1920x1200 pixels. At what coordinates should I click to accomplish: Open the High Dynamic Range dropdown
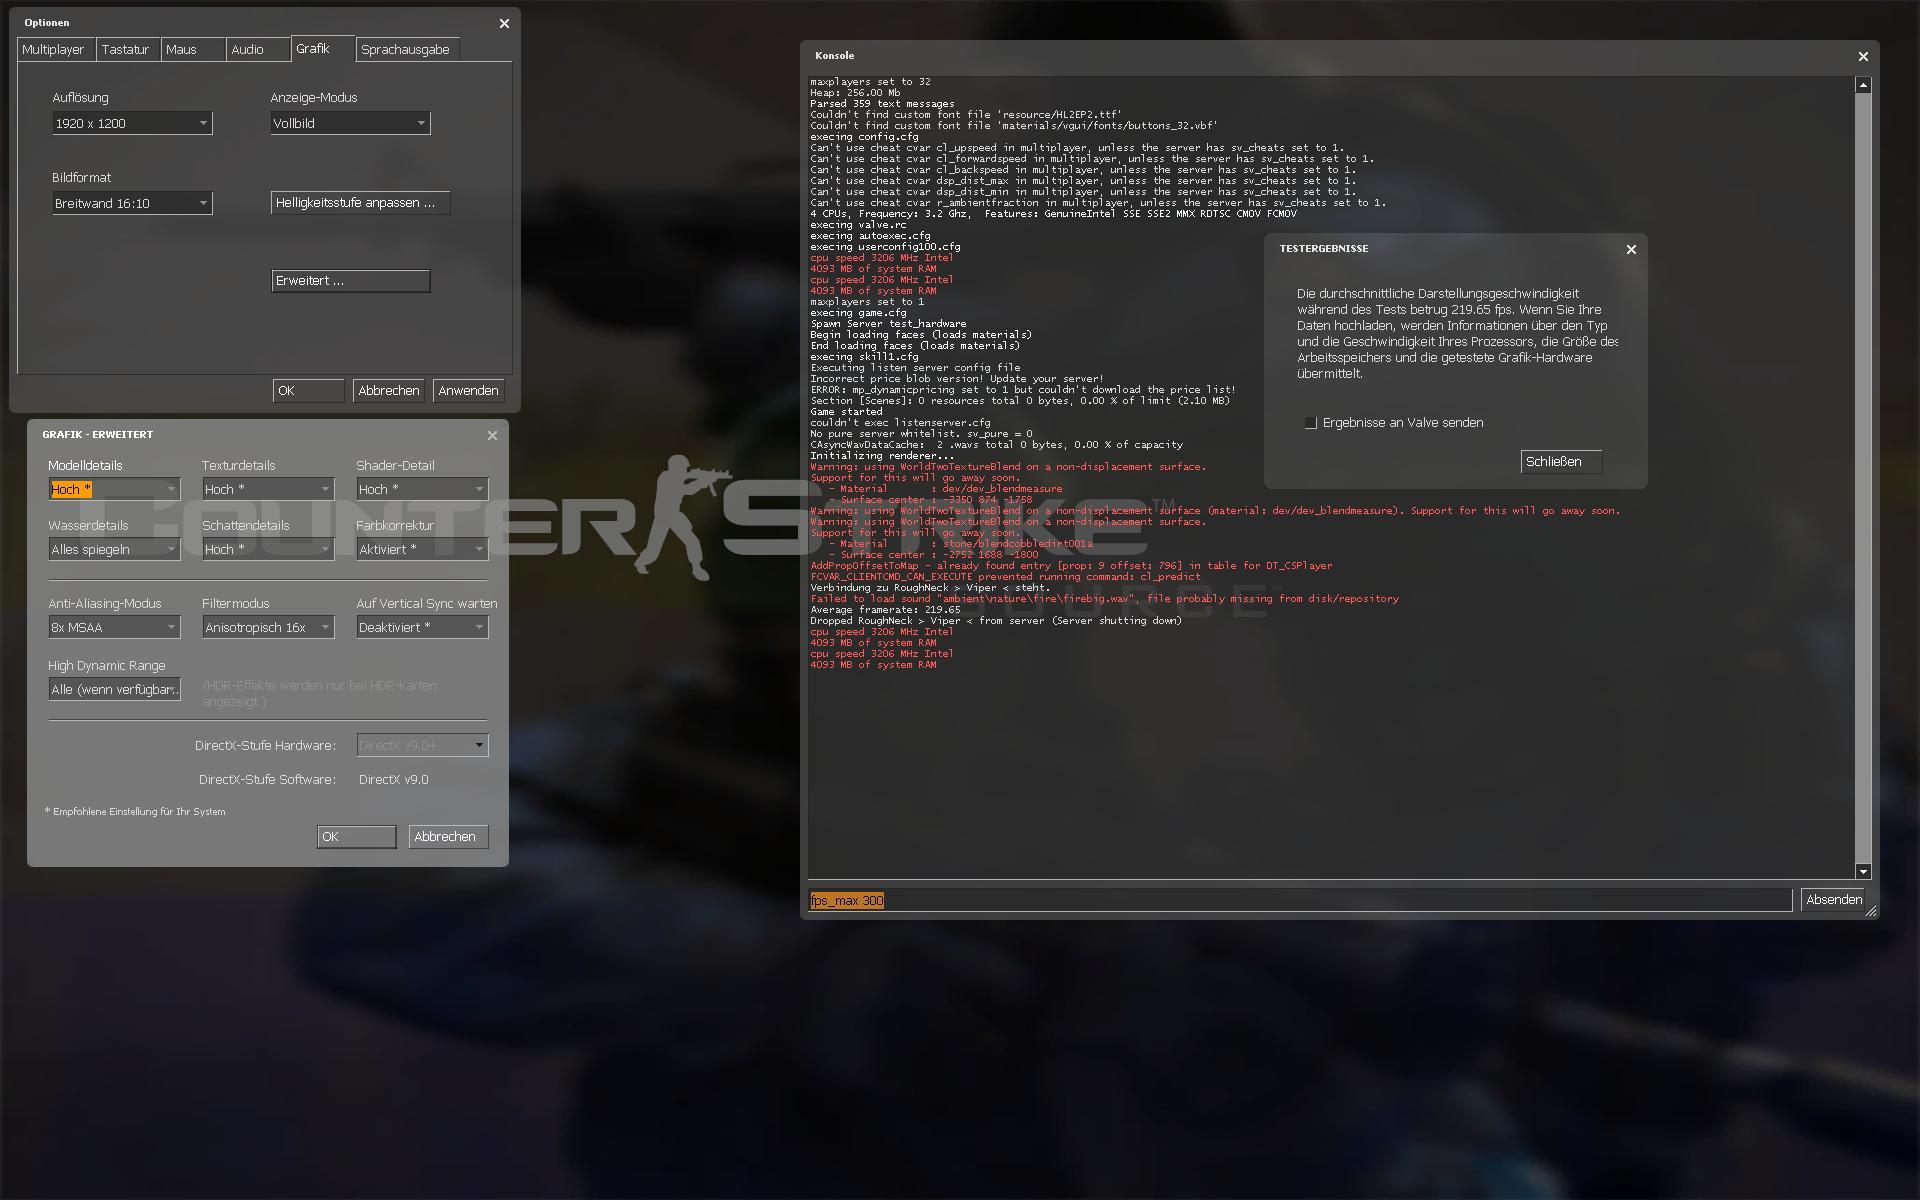114,689
